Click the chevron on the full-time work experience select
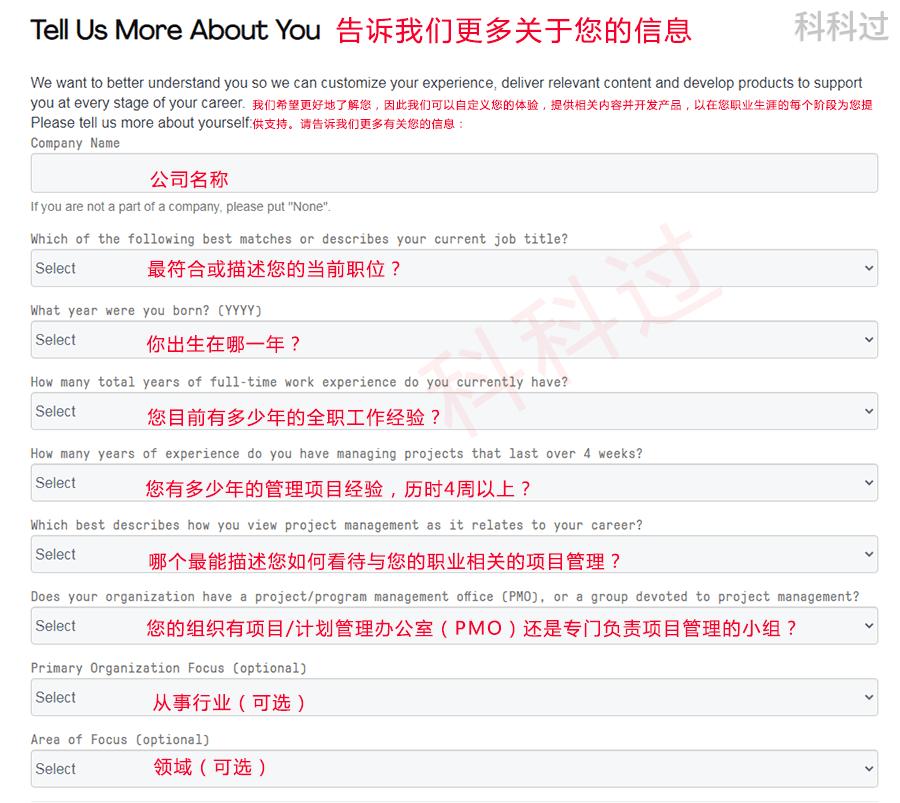The image size is (900, 803). (x=868, y=411)
